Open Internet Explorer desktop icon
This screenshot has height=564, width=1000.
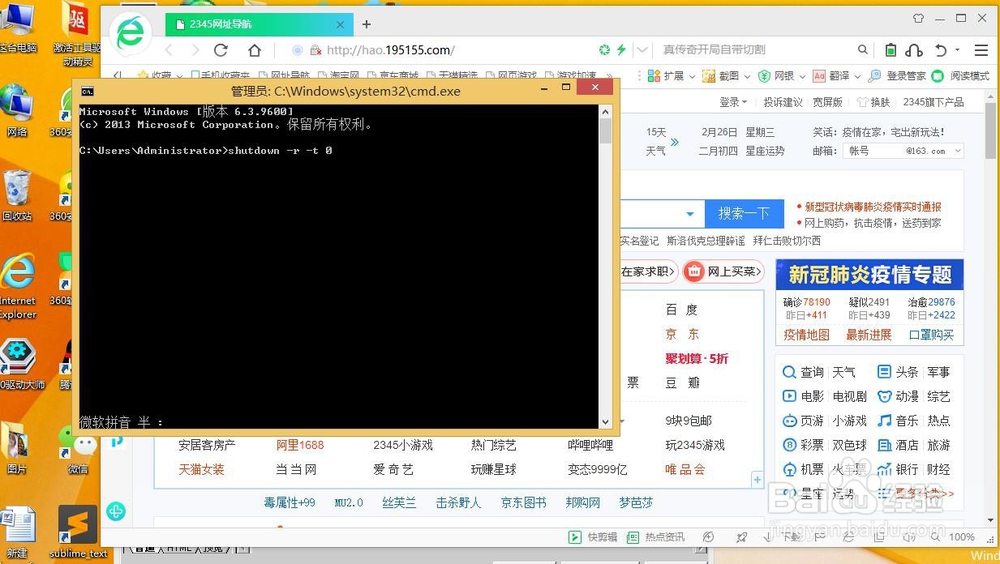18,286
